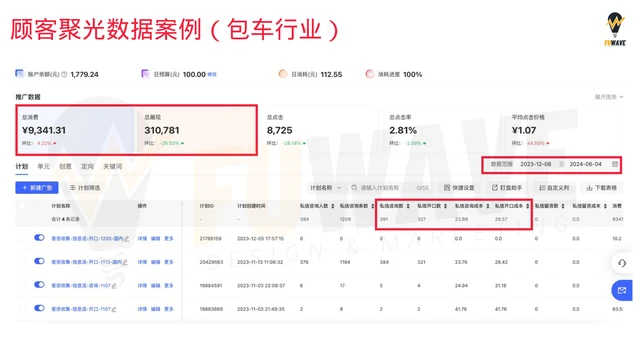This screenshot has height=360, width=640.
Task: Open 更多 menu for plan 开口-1205-国内
Action: (x=169, y=239)
